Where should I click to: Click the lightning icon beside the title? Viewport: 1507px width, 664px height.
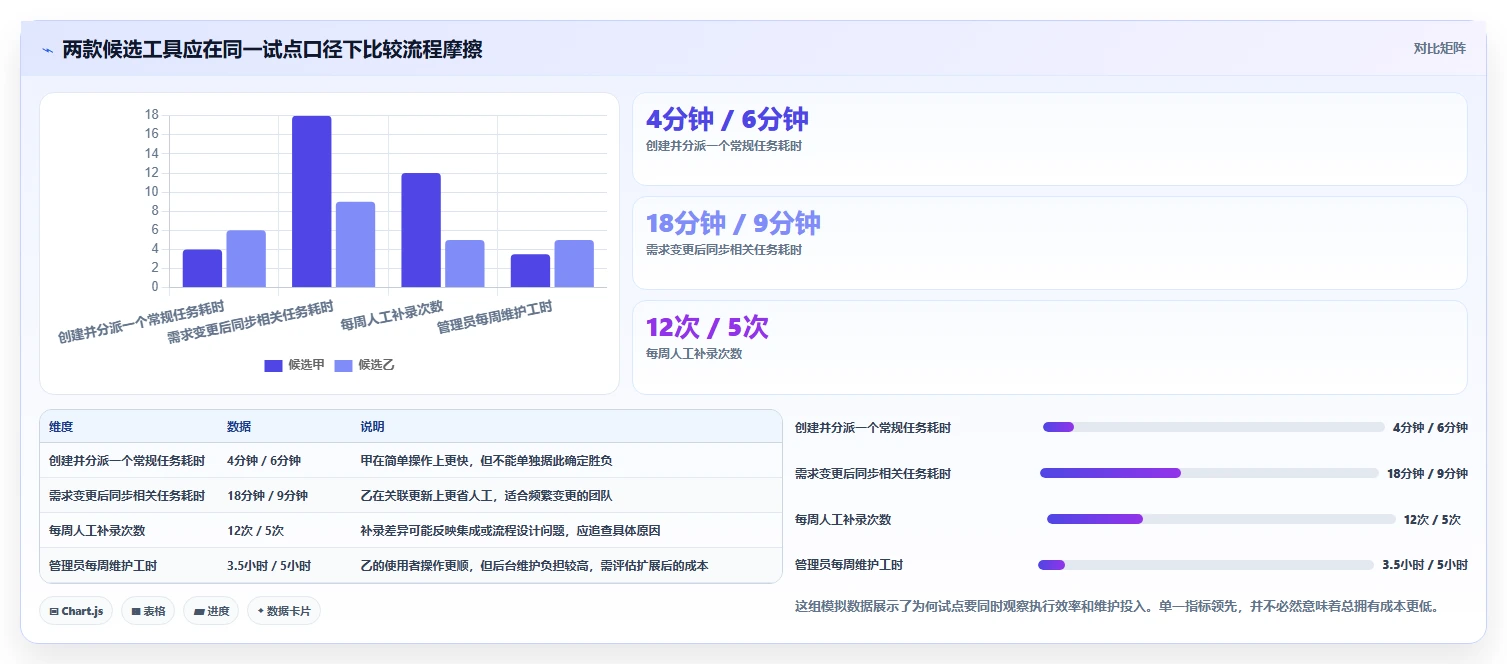[47, 49]
